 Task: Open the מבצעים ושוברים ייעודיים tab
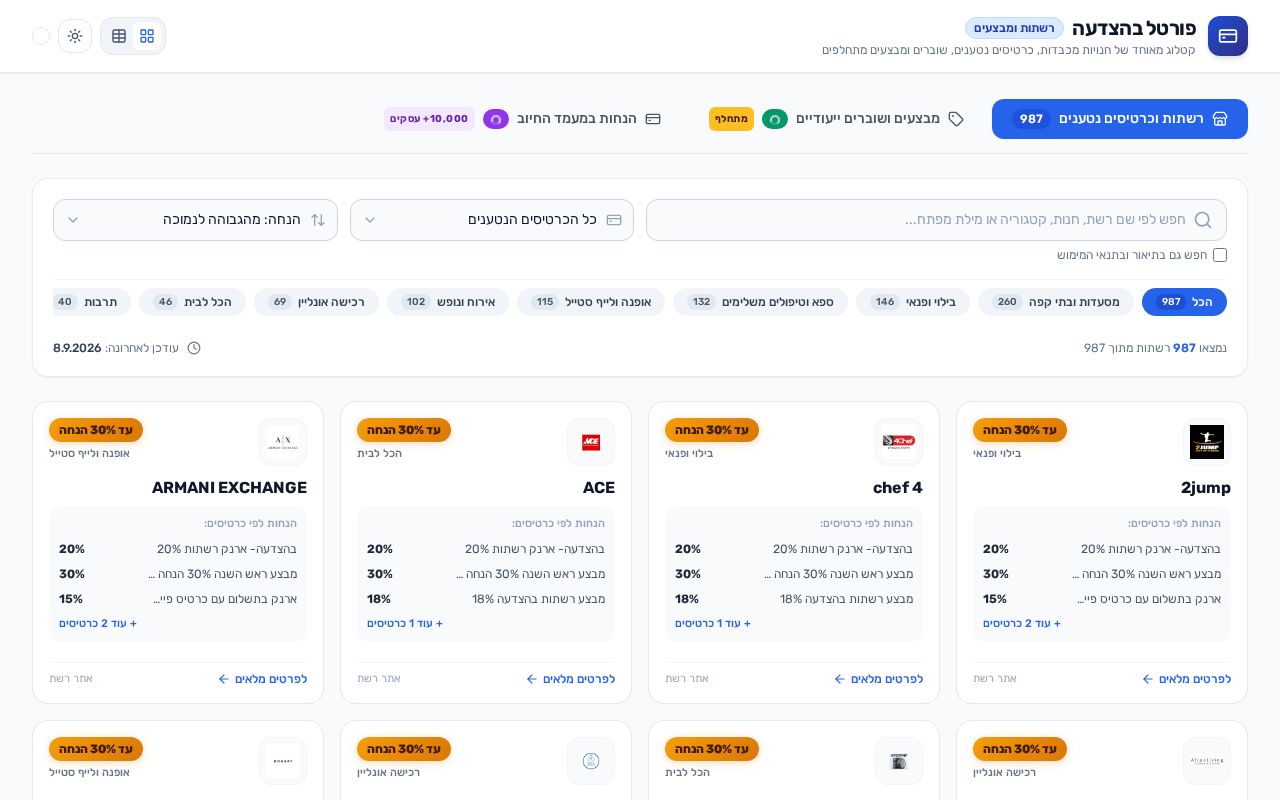(836, 119)
